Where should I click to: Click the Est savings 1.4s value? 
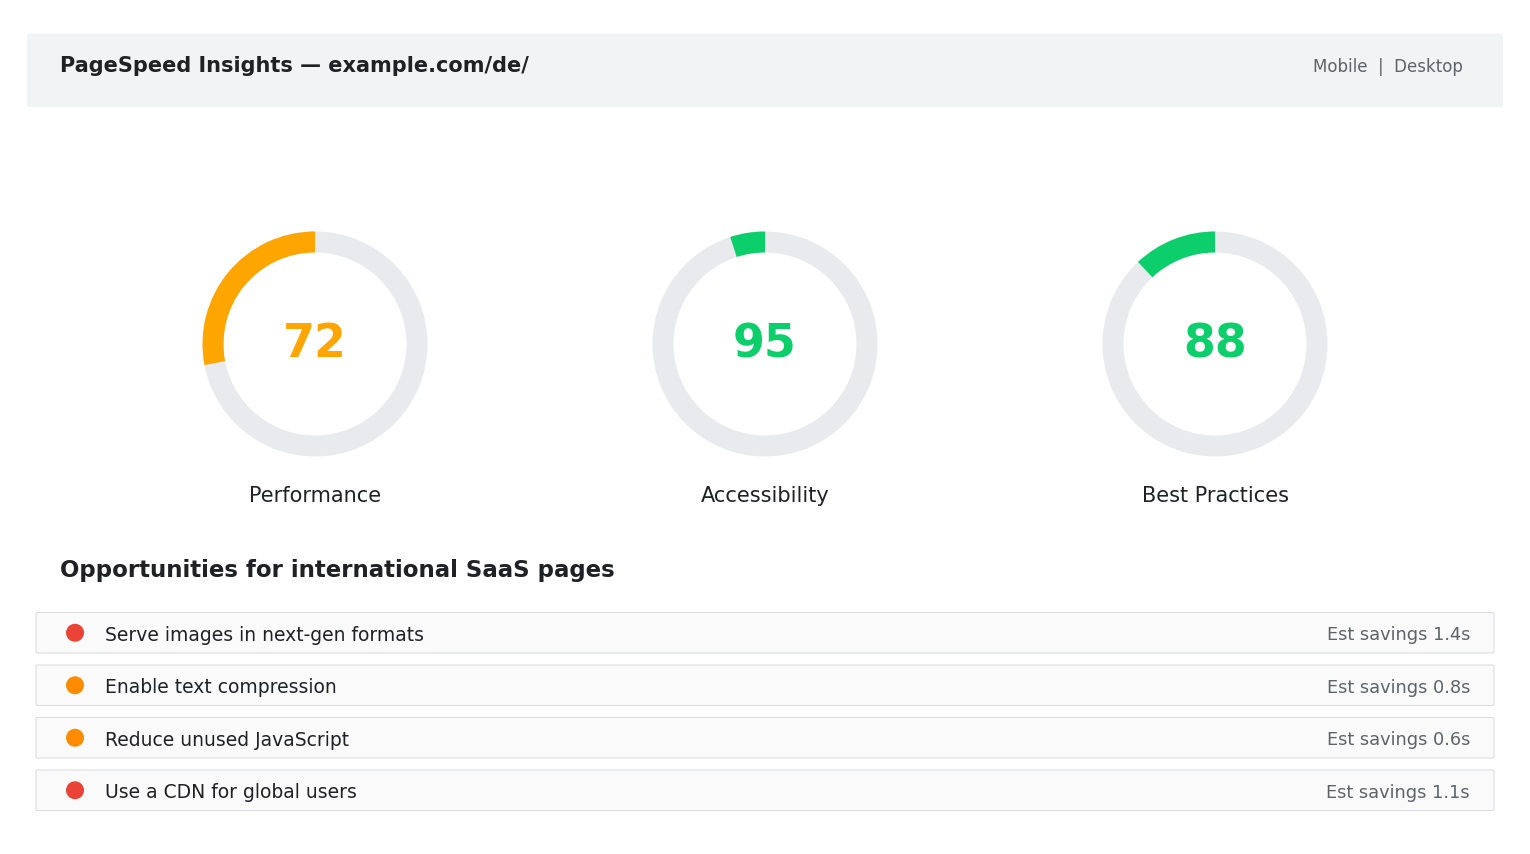click(x=1398, y=634)
